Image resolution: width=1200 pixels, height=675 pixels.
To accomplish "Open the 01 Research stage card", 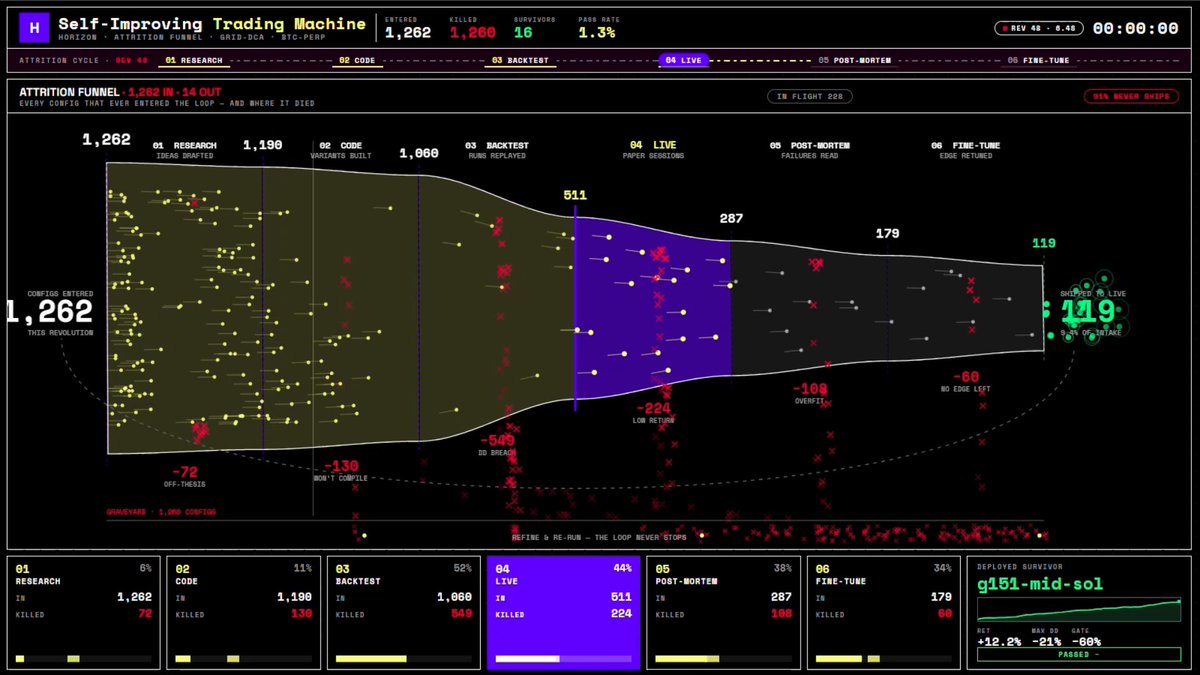I will pos(84,612).
